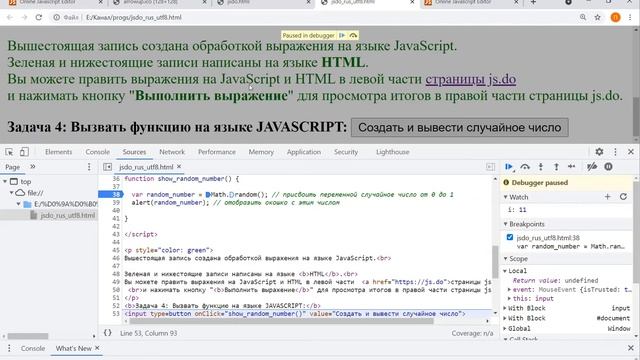Select jsdo_rus_utf8.html in file tree
This screenshot has height=360, width=640.
point(67,215)
